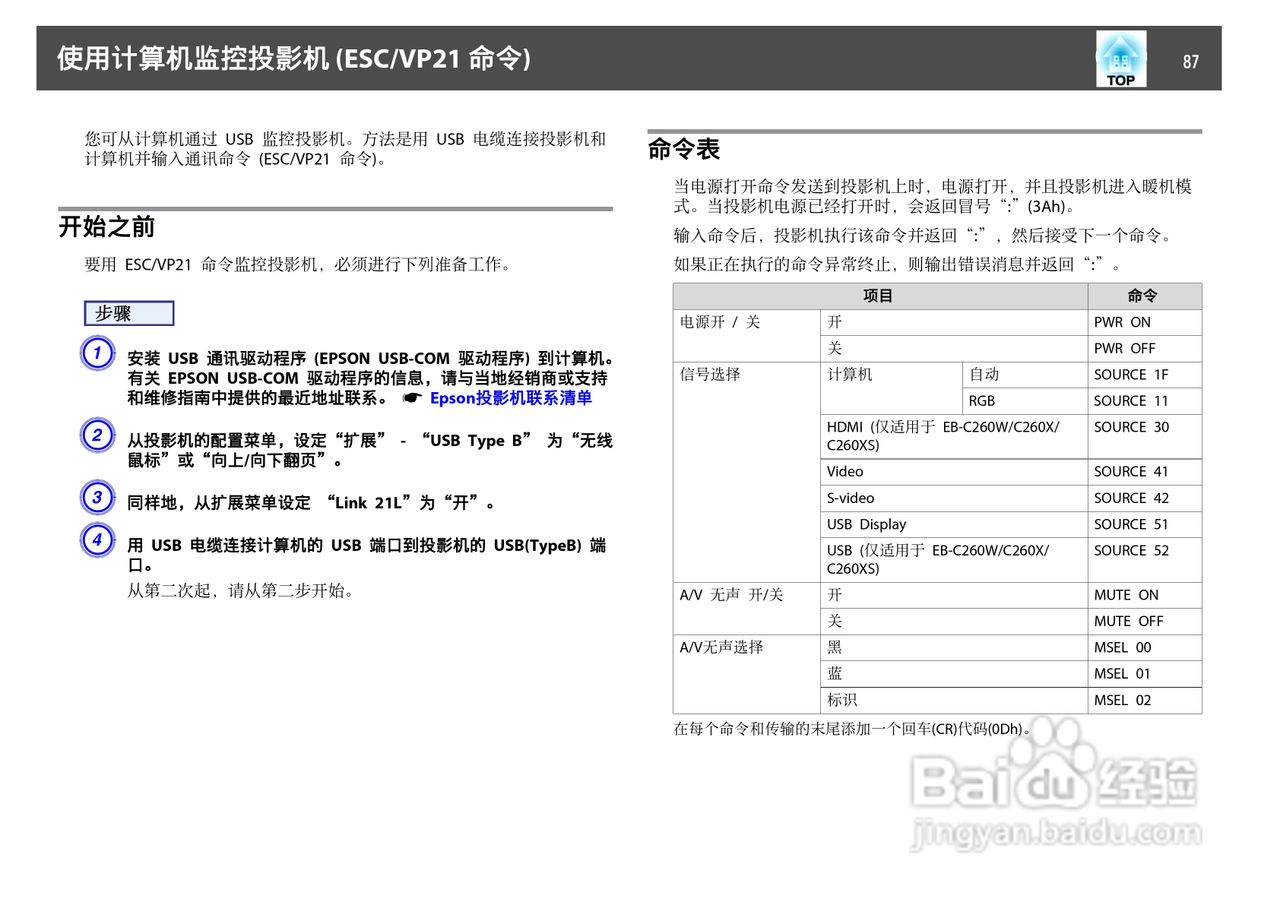The height and width of the screenshot is (905, 1280).
Task: Select the MSEL 00 command cell
Action: (x=1145, y=647)
